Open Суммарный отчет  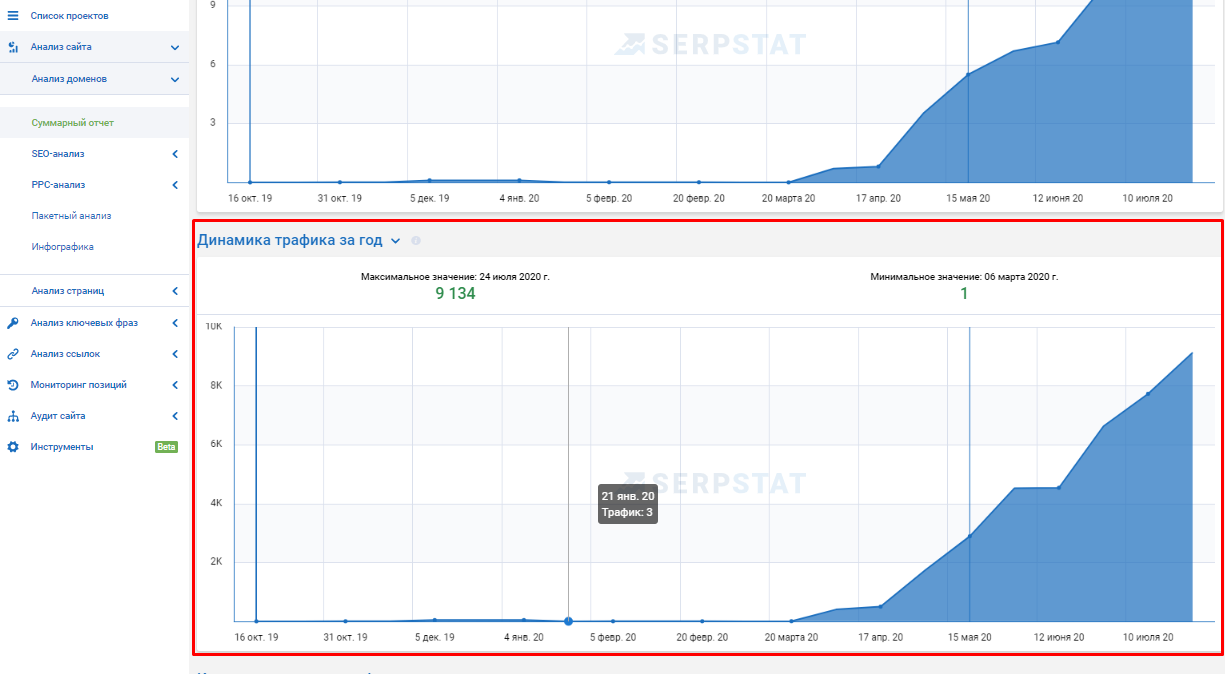(x=73, y=123)
